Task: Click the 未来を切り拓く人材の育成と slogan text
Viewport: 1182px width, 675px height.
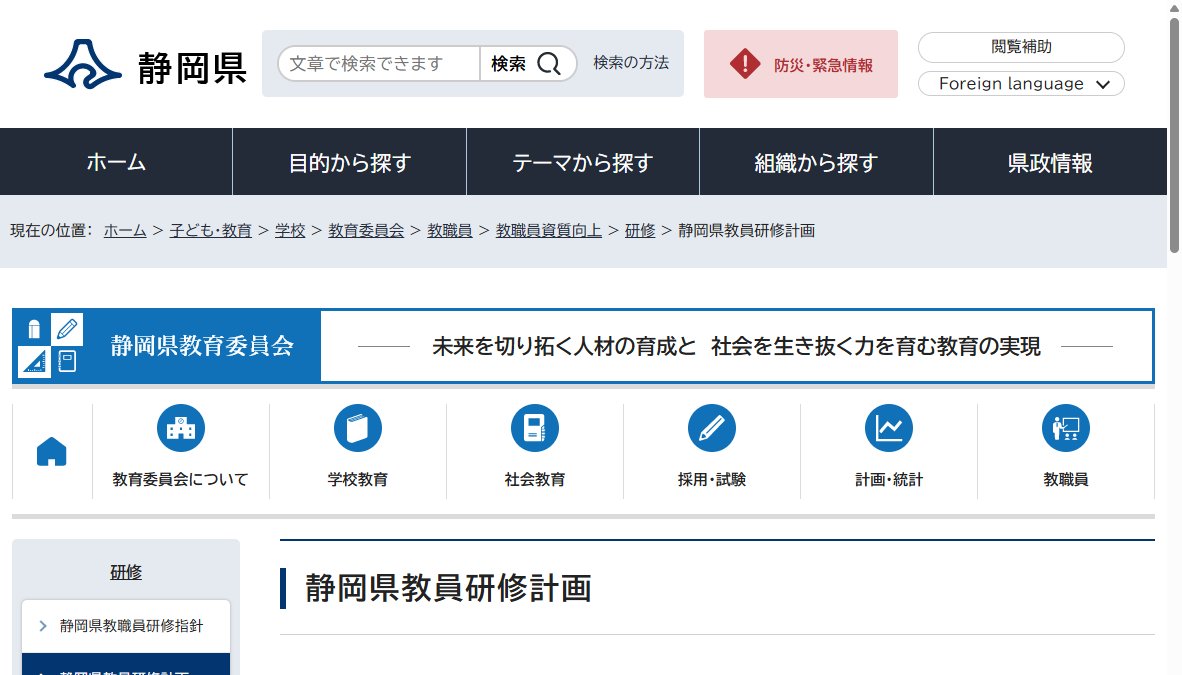Action: (x=564, y=346)
